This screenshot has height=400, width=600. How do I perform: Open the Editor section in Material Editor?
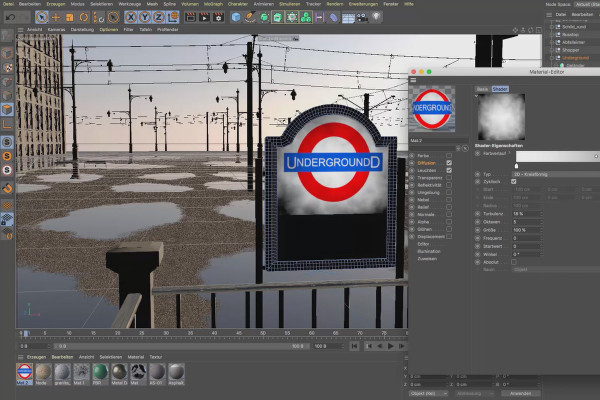[423, 244]
